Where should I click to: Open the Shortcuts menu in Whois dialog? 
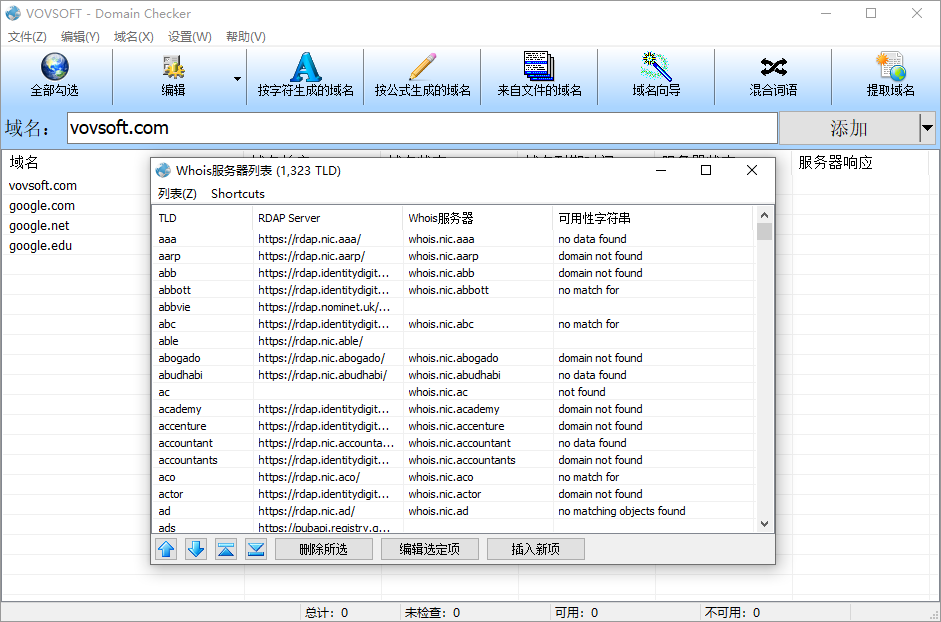coord(238,193)
